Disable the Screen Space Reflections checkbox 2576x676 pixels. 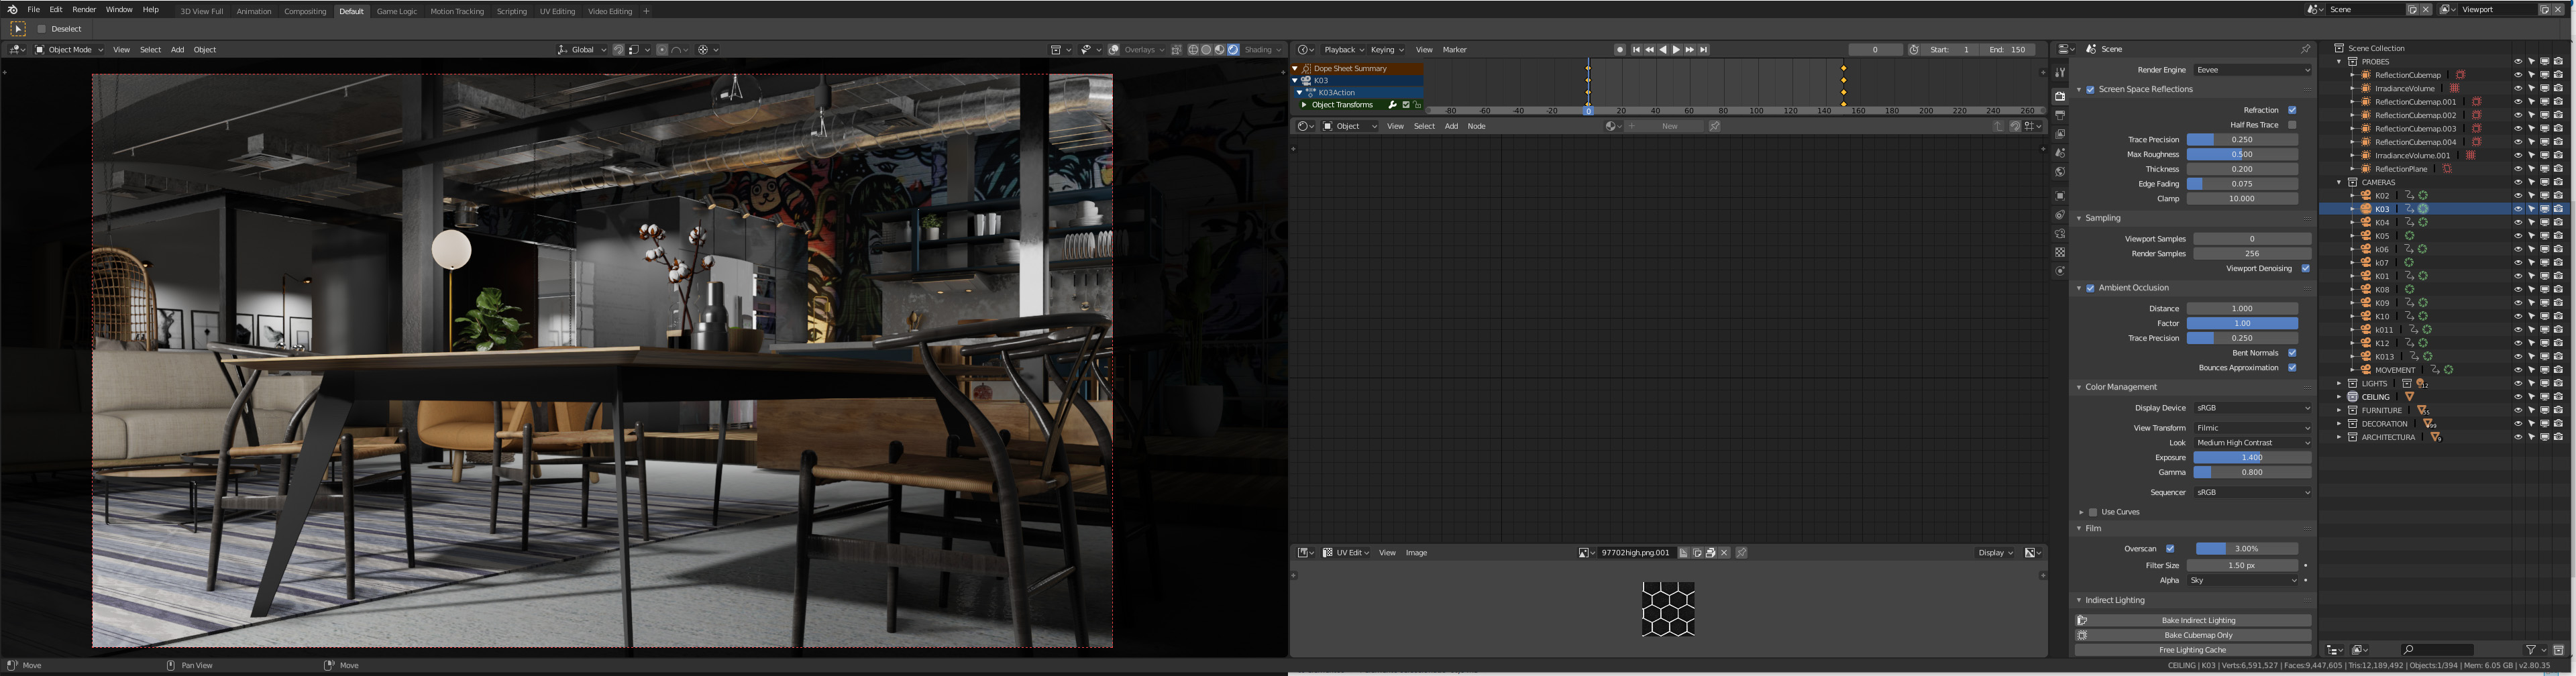pos(2090,90)
